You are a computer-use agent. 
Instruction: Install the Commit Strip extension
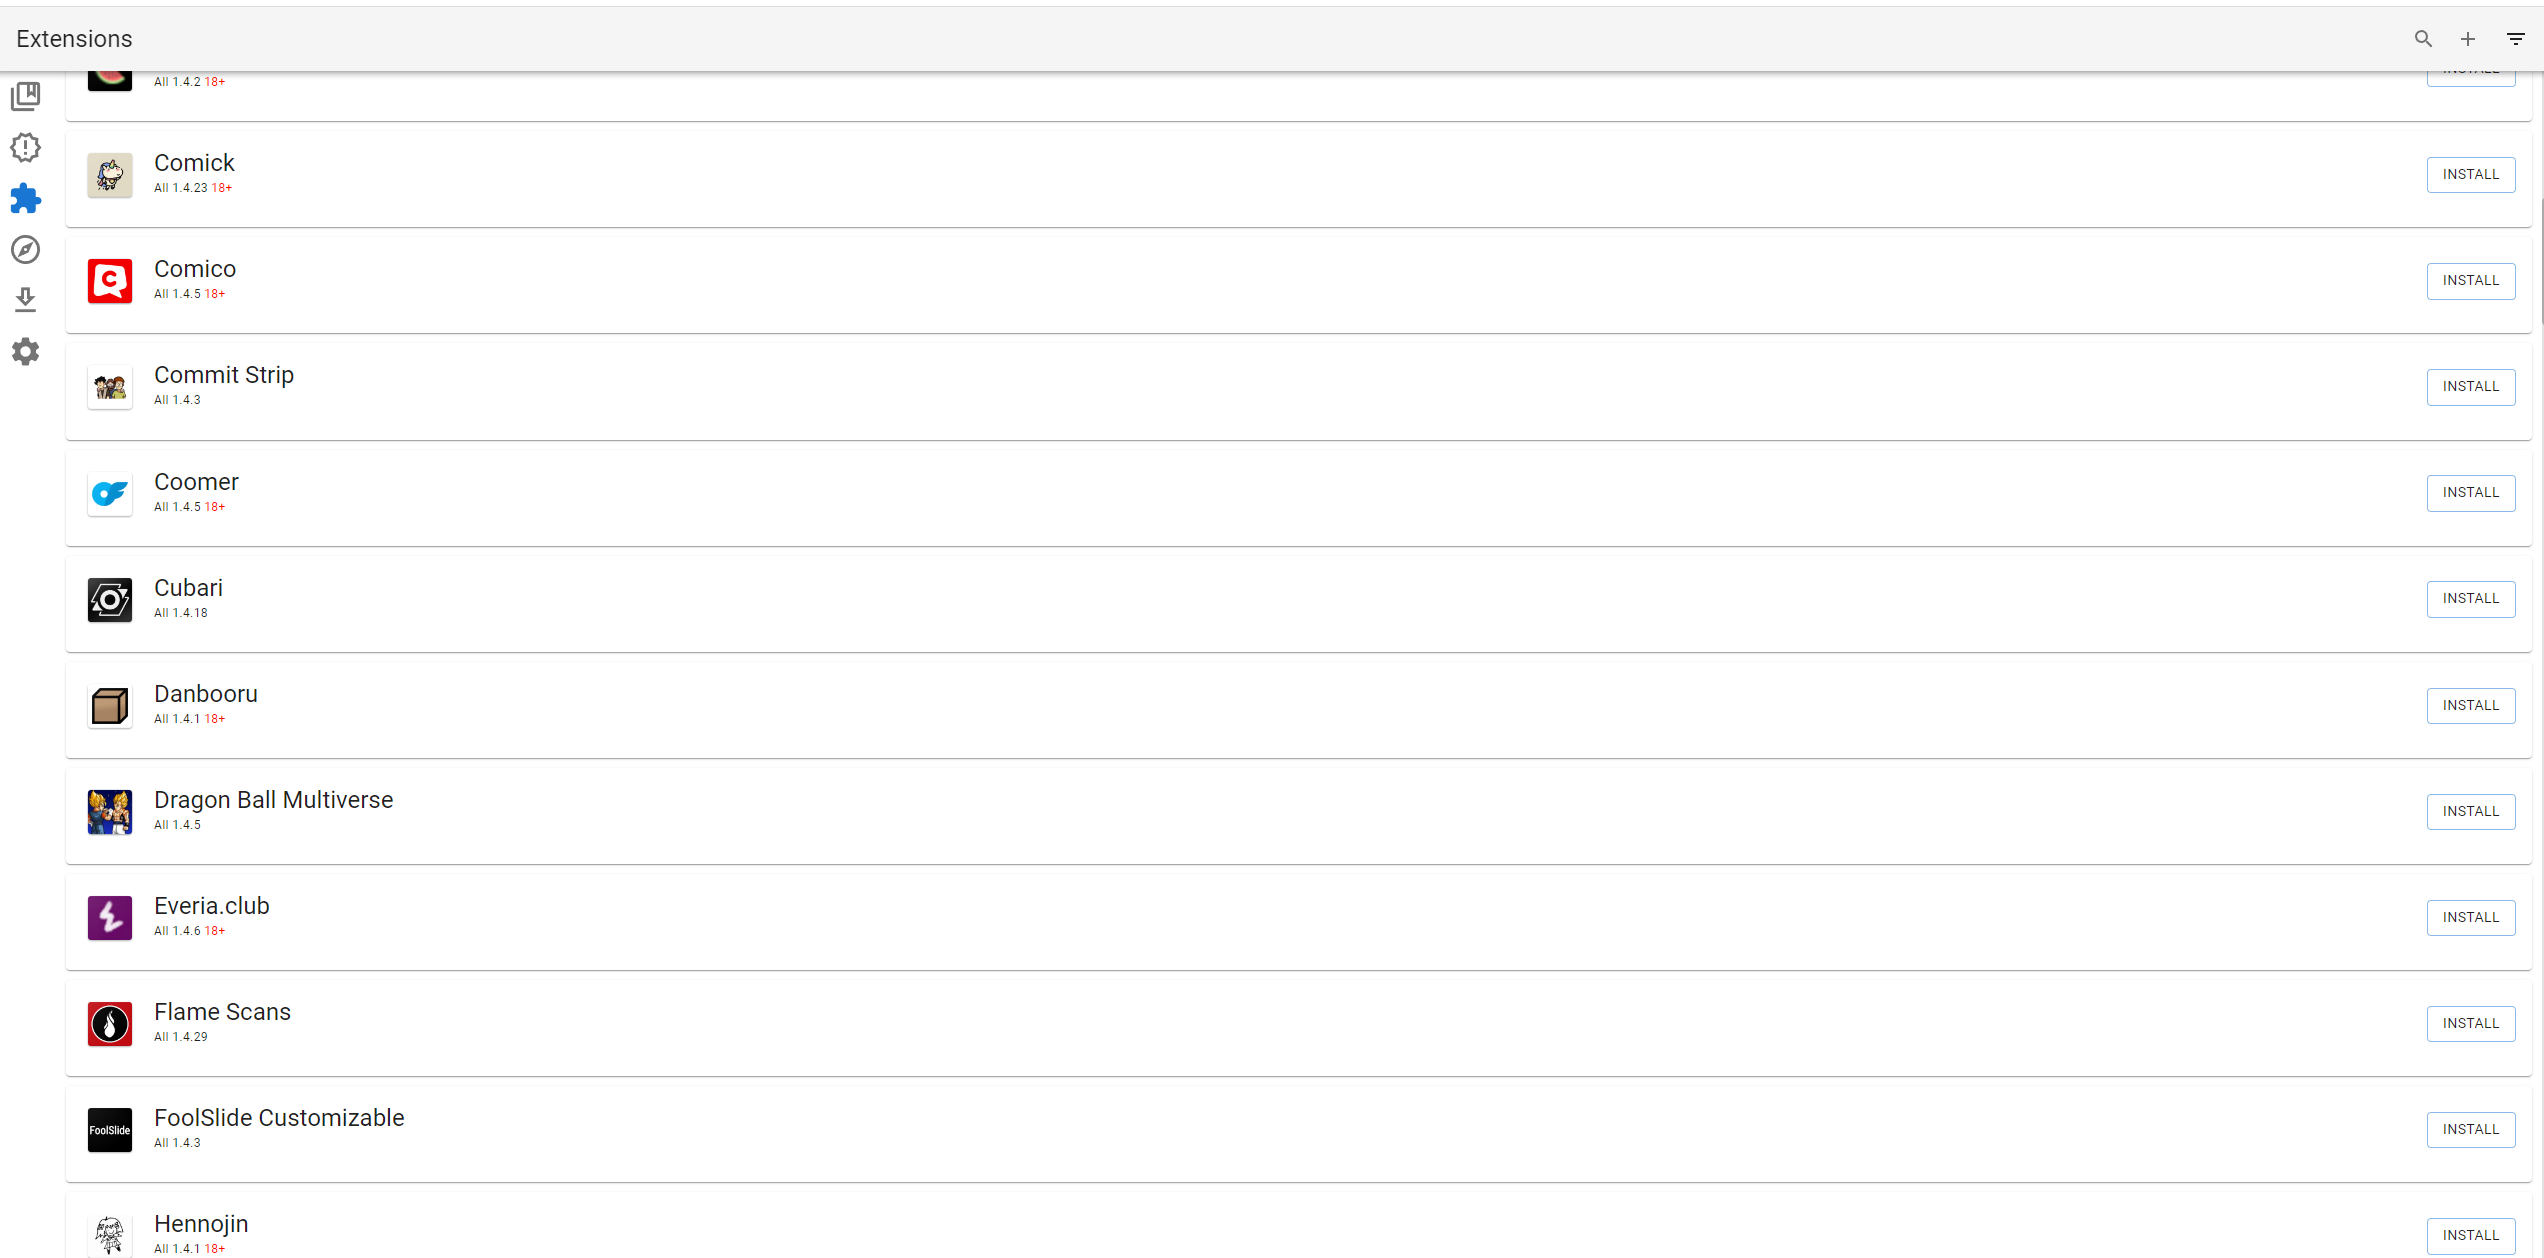coord(2470,387)
